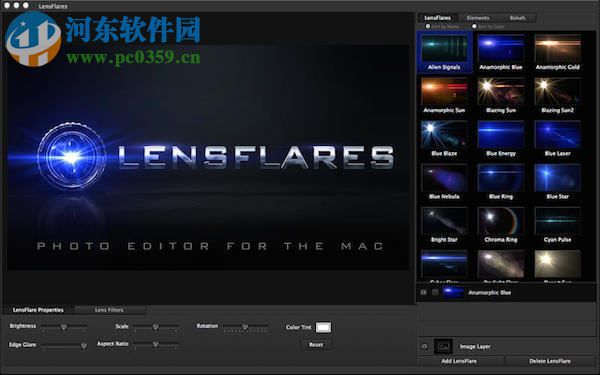
Task: Switch to the LensFlare Properties tab
Action: [x=38, y=310]
